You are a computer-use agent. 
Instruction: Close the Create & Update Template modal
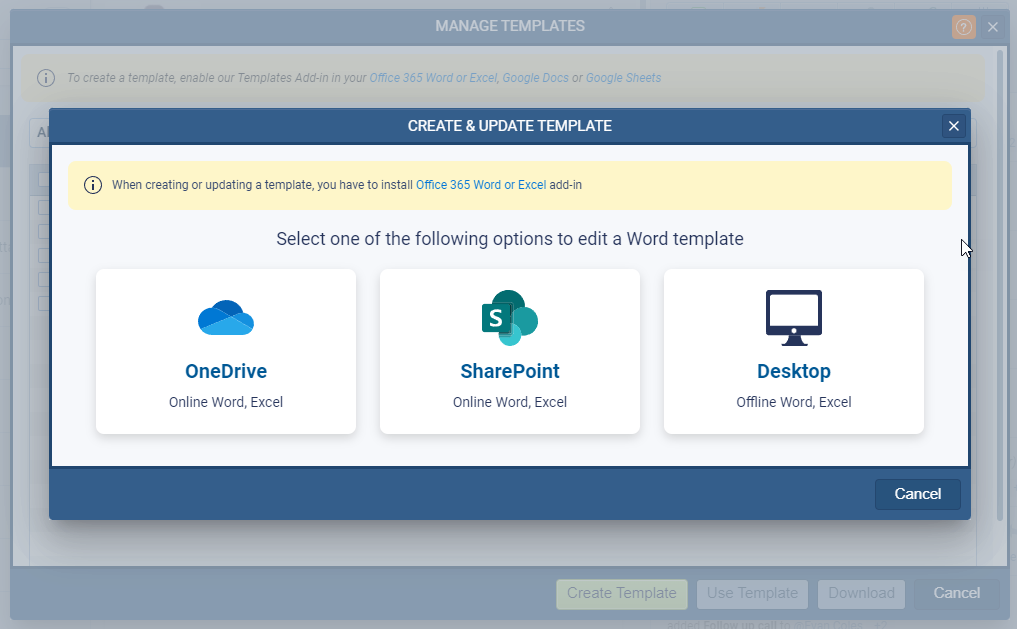coord(953,126)
